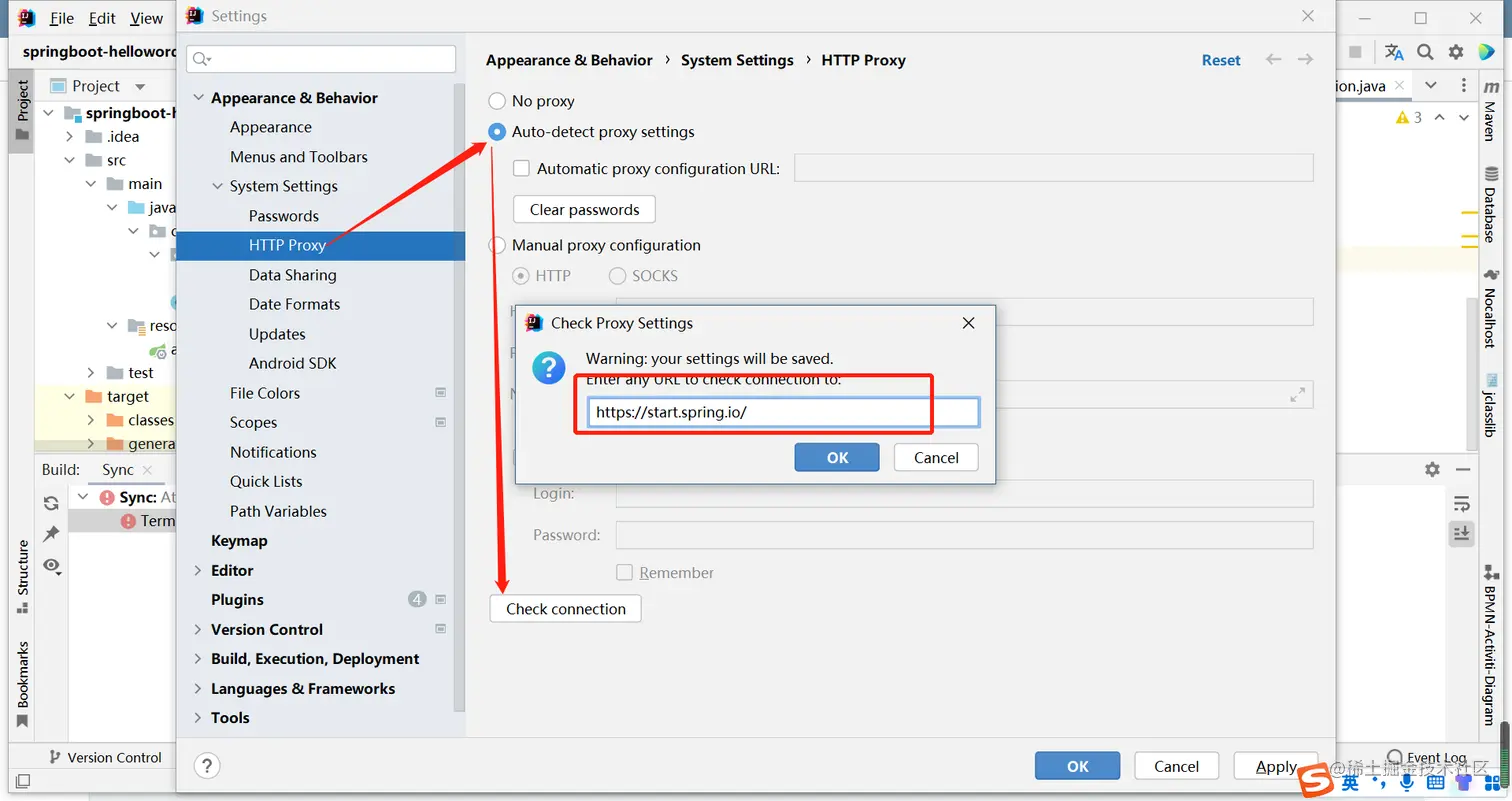Open the Keymap settings page
1512x801 pixels.
(x=239, y=541)
